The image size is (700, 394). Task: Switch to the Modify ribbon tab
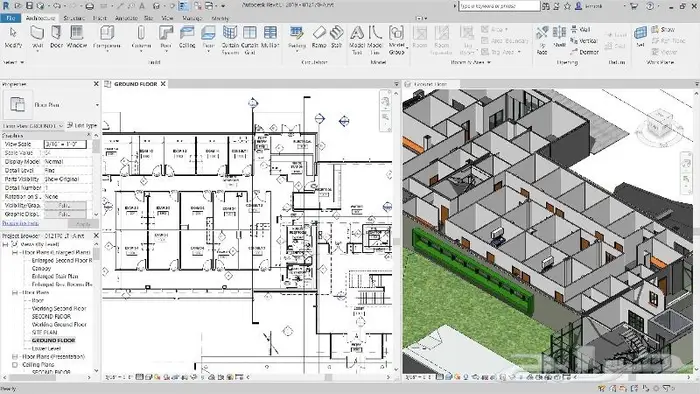(220, 18)
